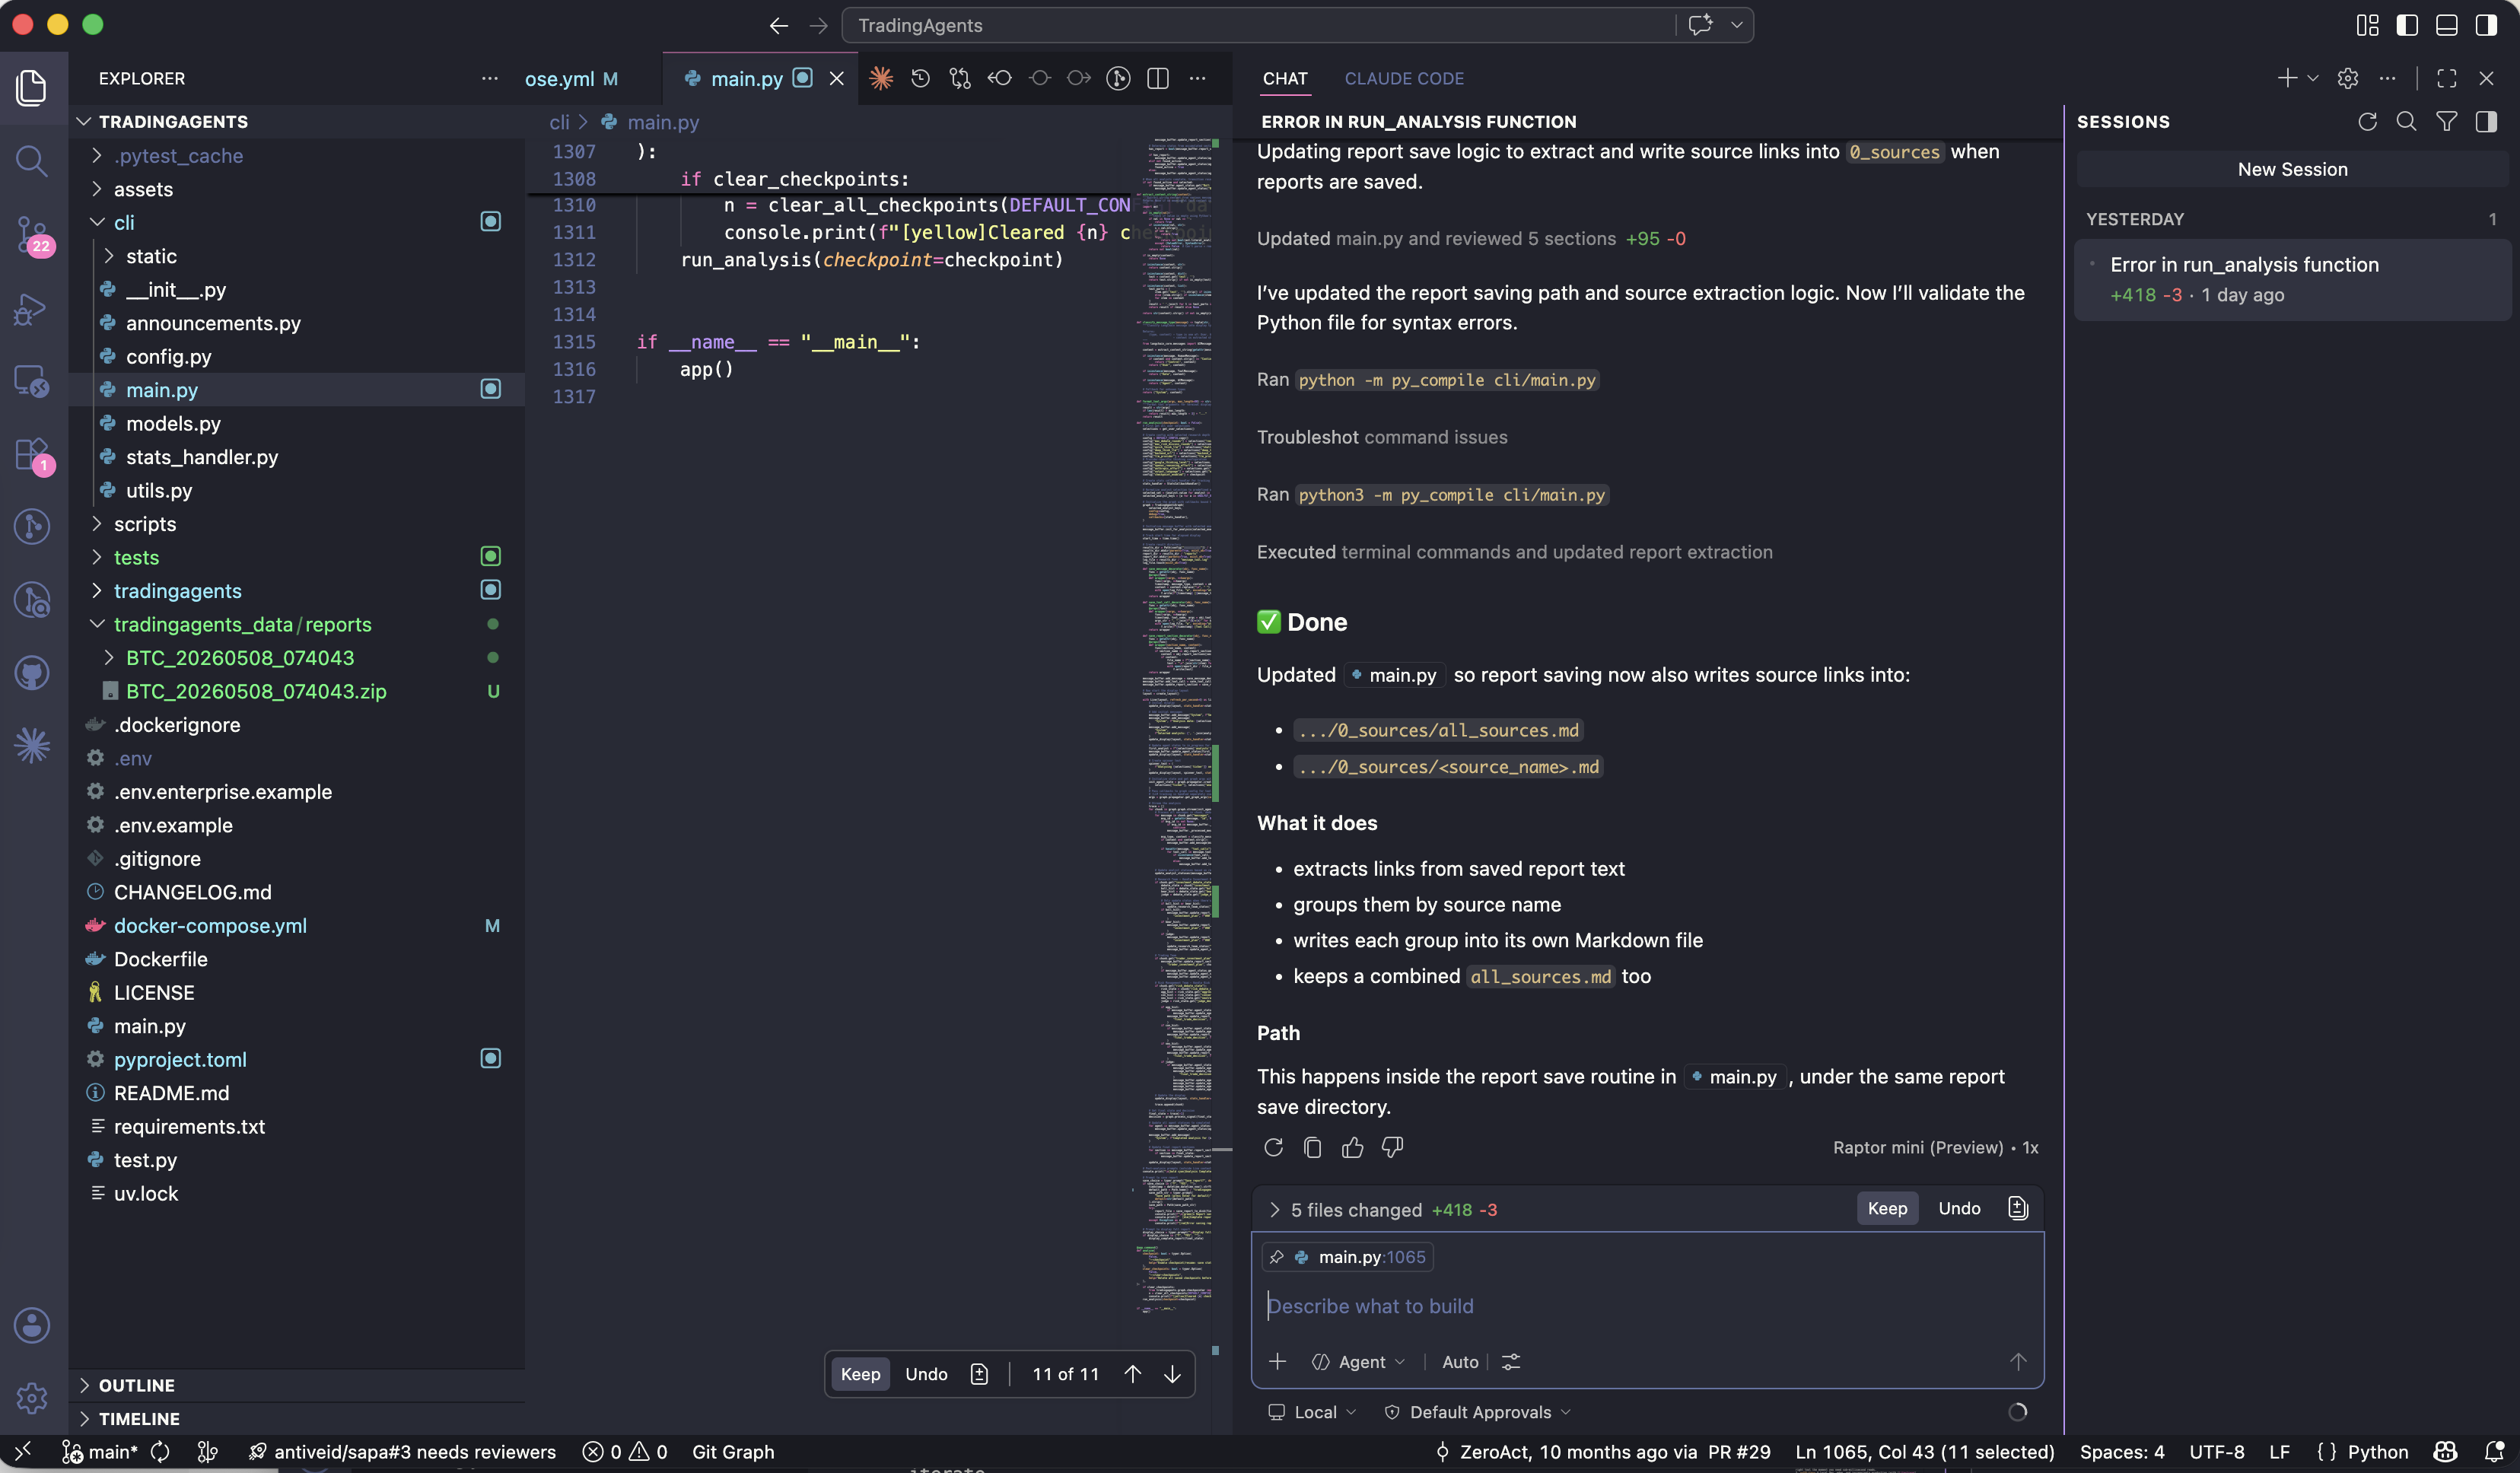The image size is (2520, 1473).
Task: Expand 5 files changed list
Action: pos(1274,1209)
